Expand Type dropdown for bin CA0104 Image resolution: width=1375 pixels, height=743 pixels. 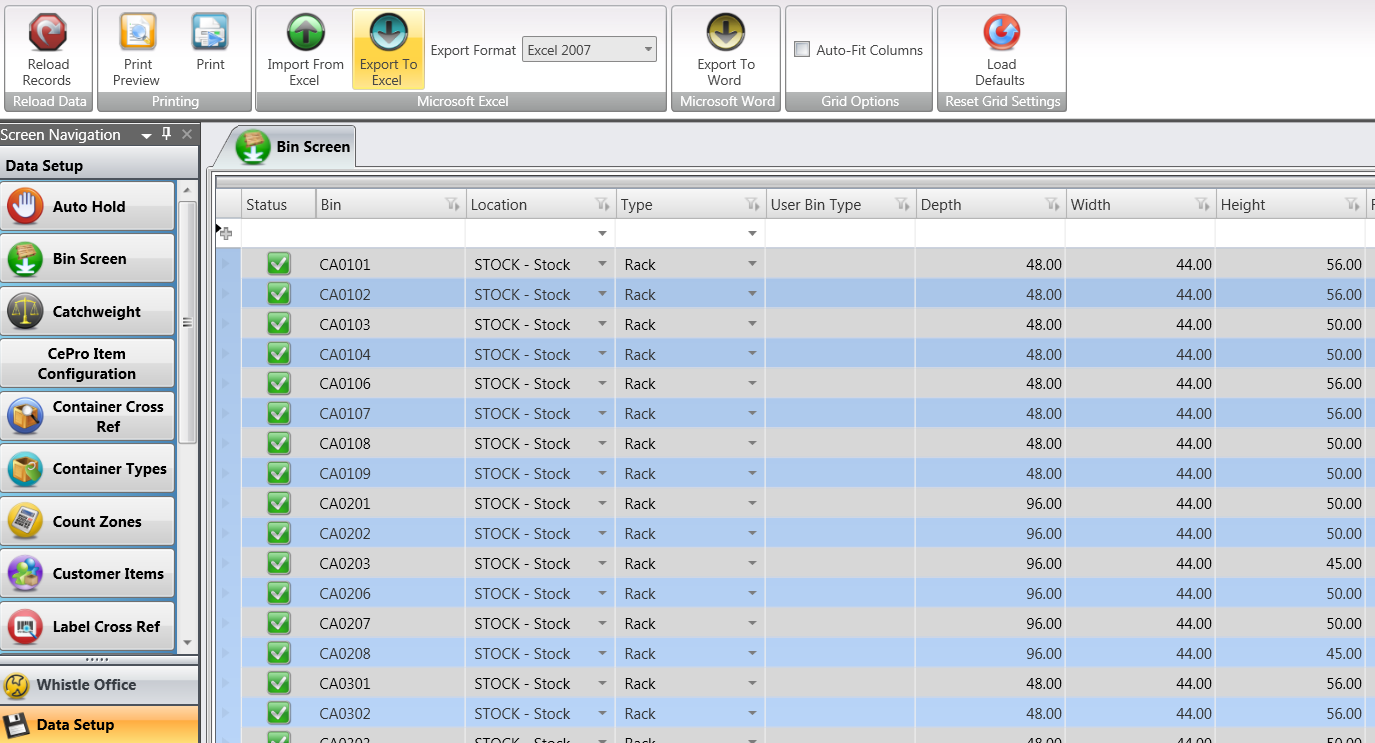(752, 354)
